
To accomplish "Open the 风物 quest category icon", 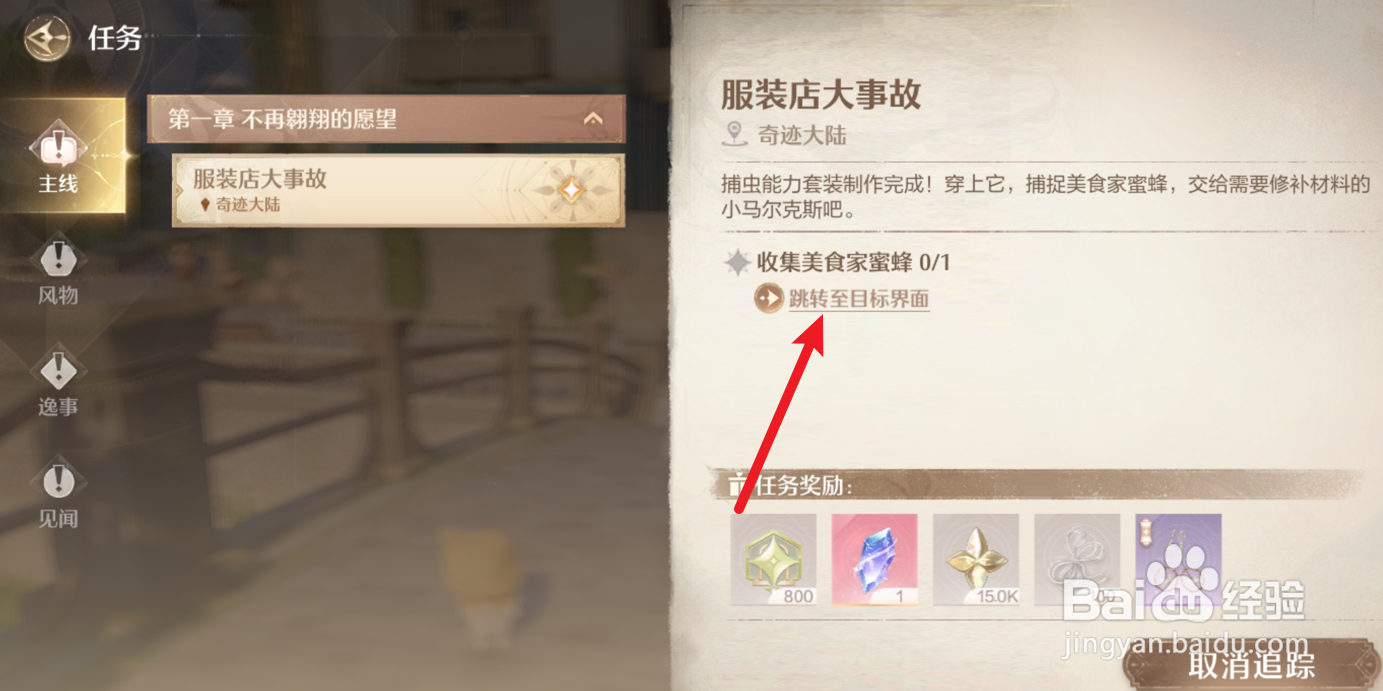I will 59,260.
